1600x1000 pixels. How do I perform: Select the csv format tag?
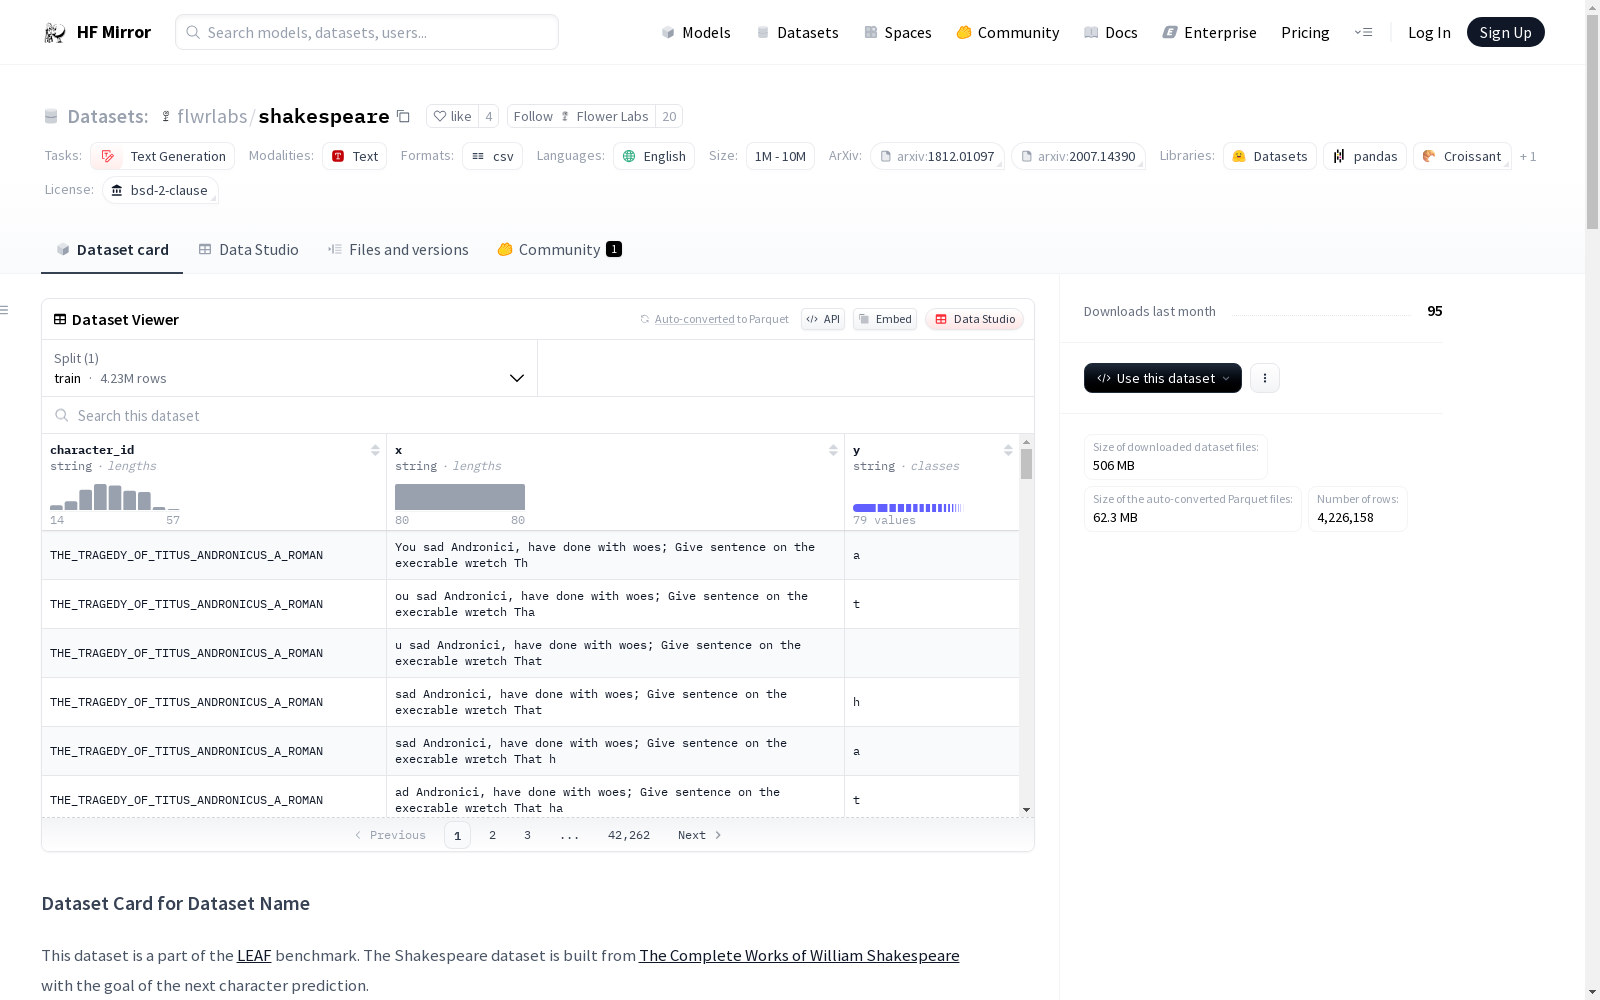point(492,156)
